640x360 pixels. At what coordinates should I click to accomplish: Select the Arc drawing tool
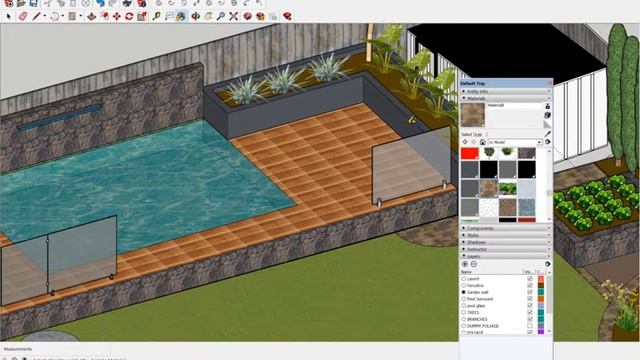coord(55,16)
